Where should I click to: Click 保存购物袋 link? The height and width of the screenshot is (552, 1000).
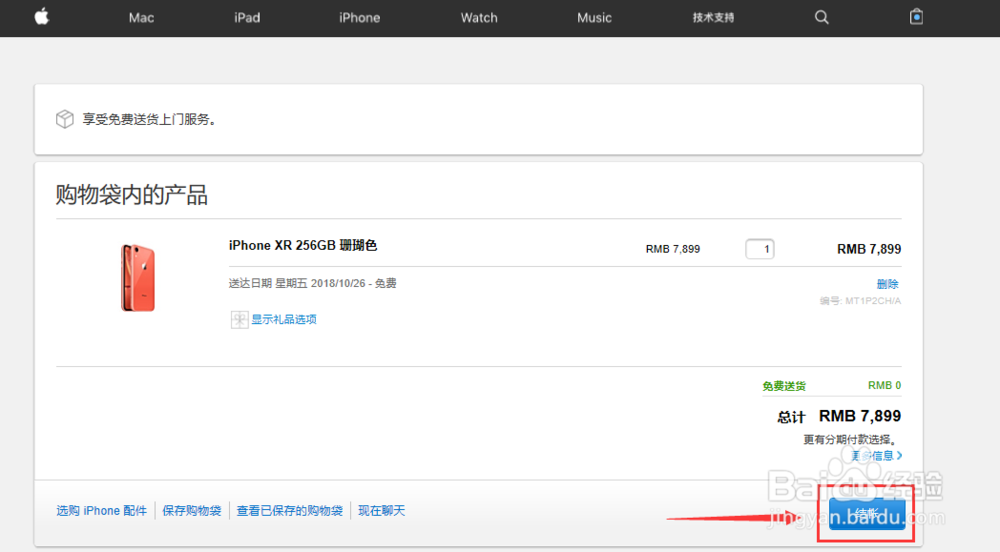191,511
